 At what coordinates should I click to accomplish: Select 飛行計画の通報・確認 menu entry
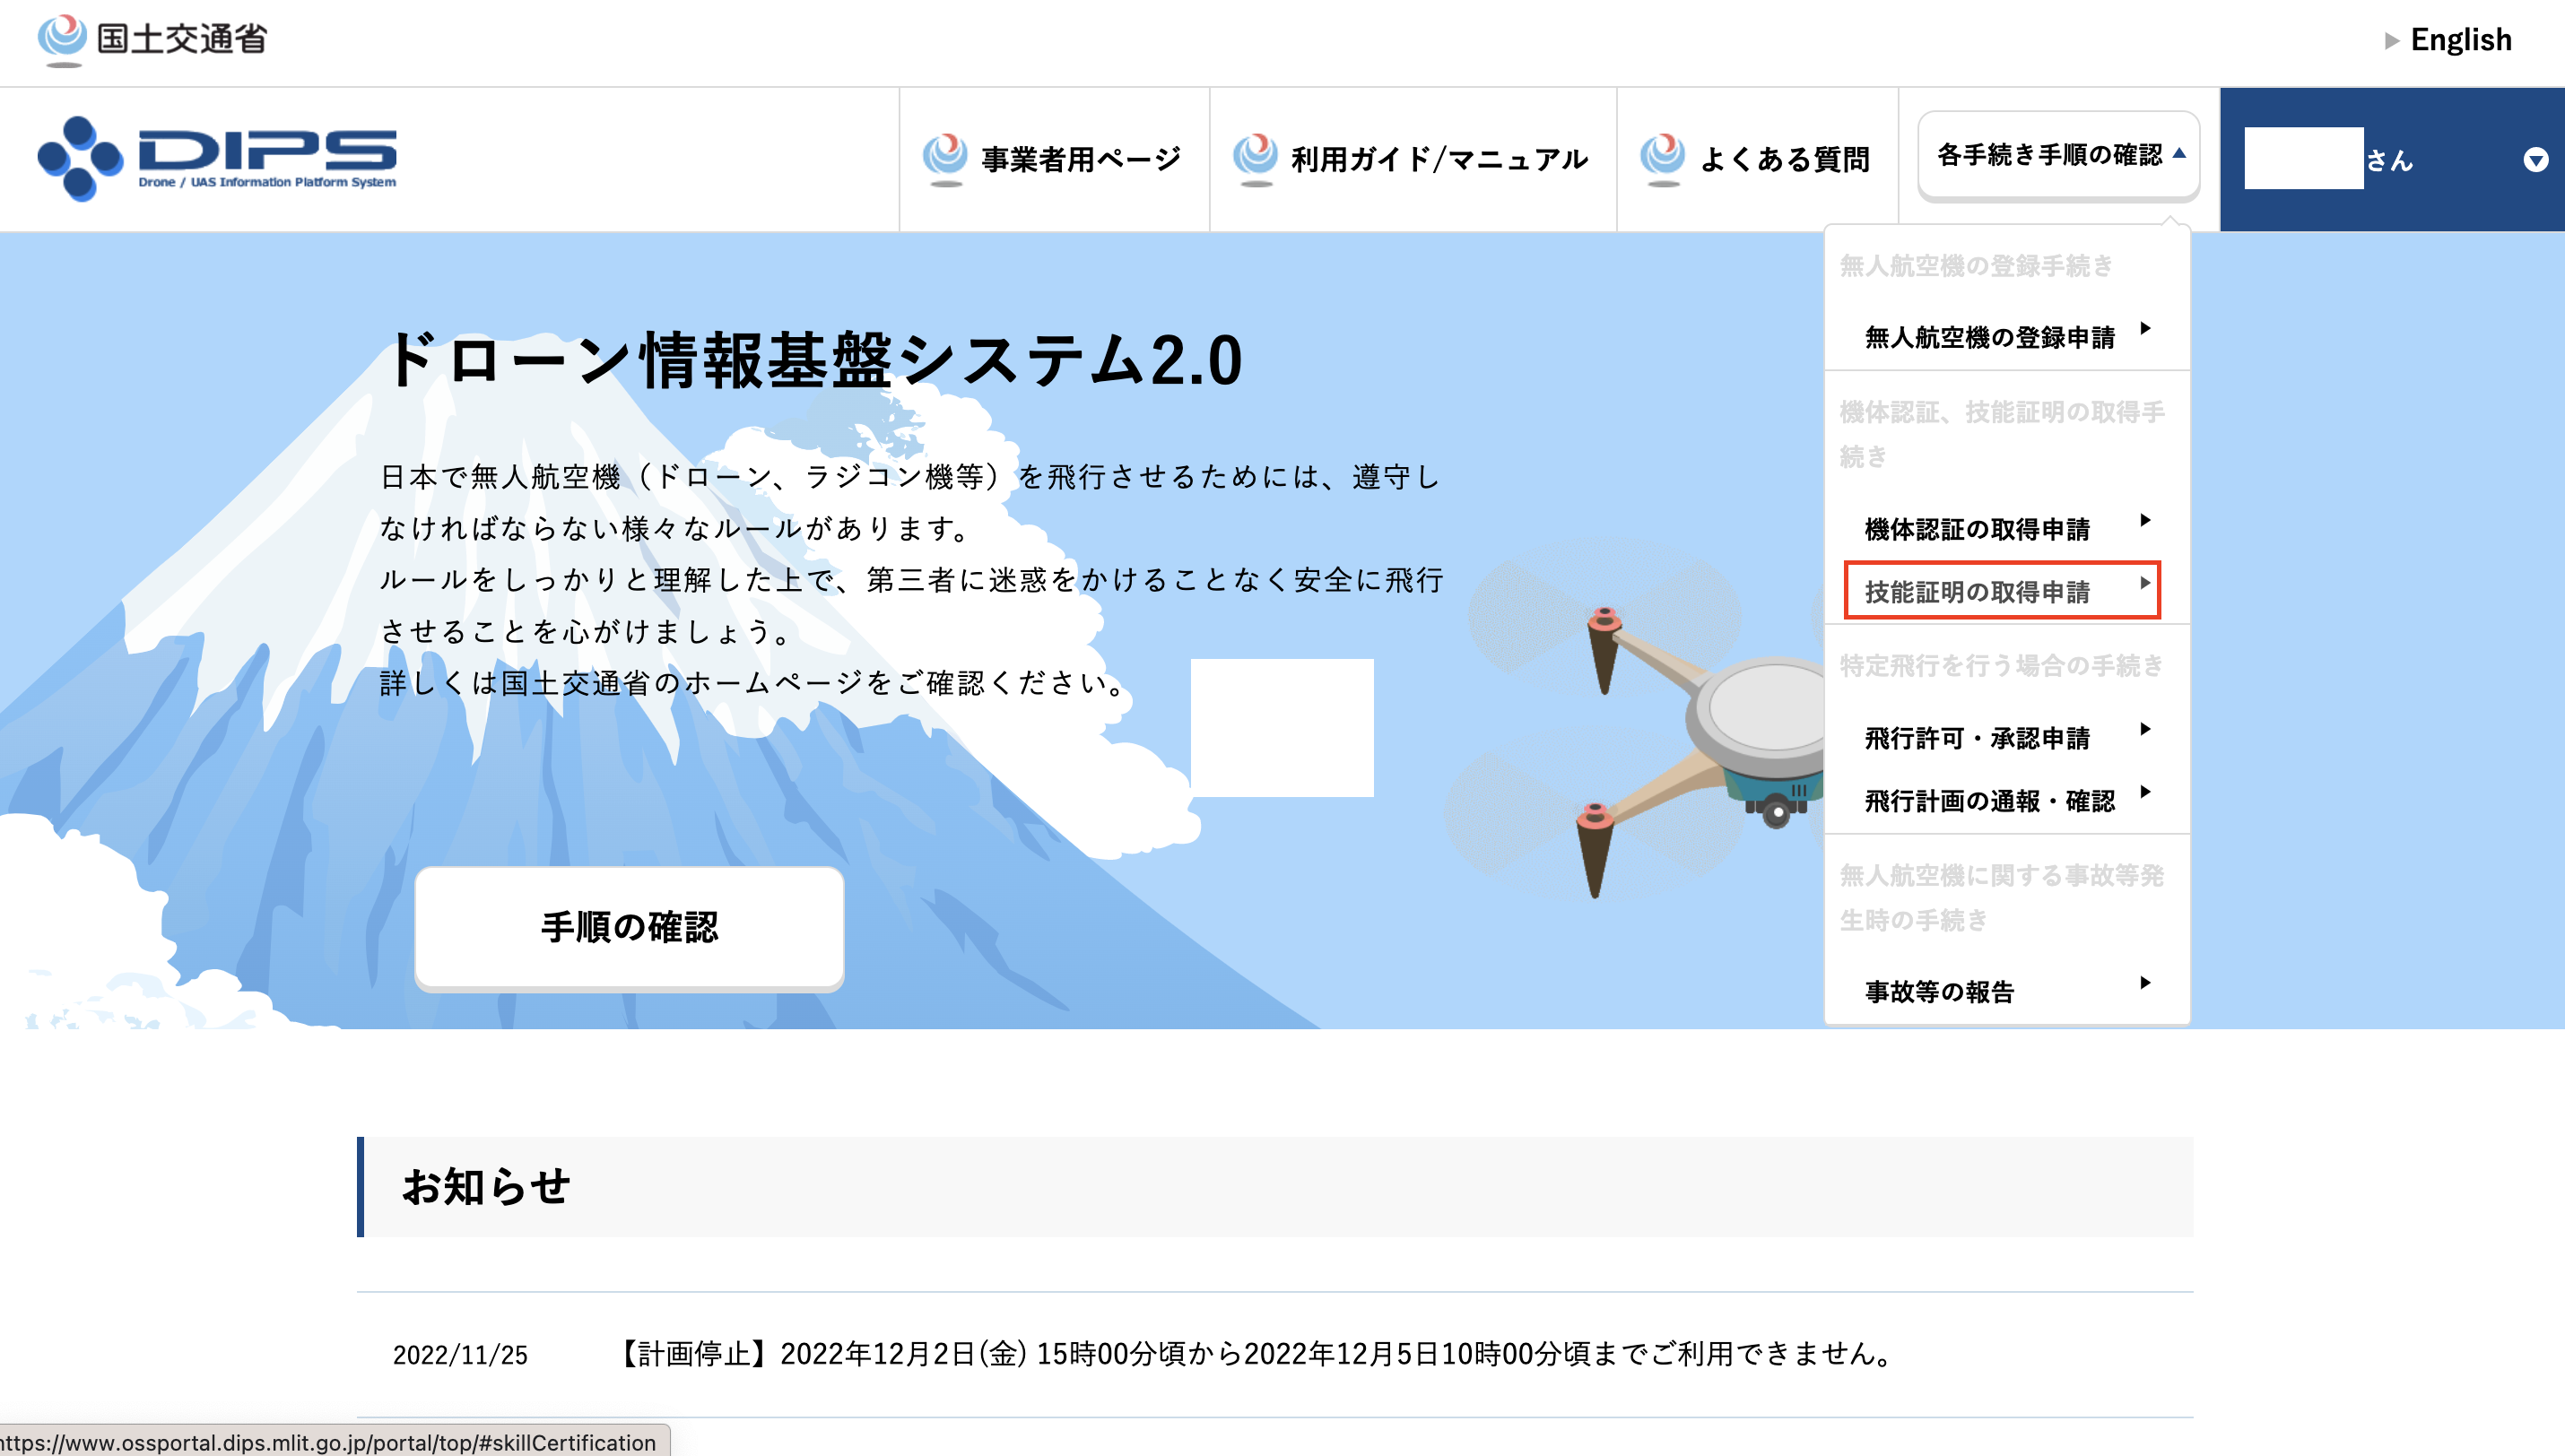[x=2007, y=800]
